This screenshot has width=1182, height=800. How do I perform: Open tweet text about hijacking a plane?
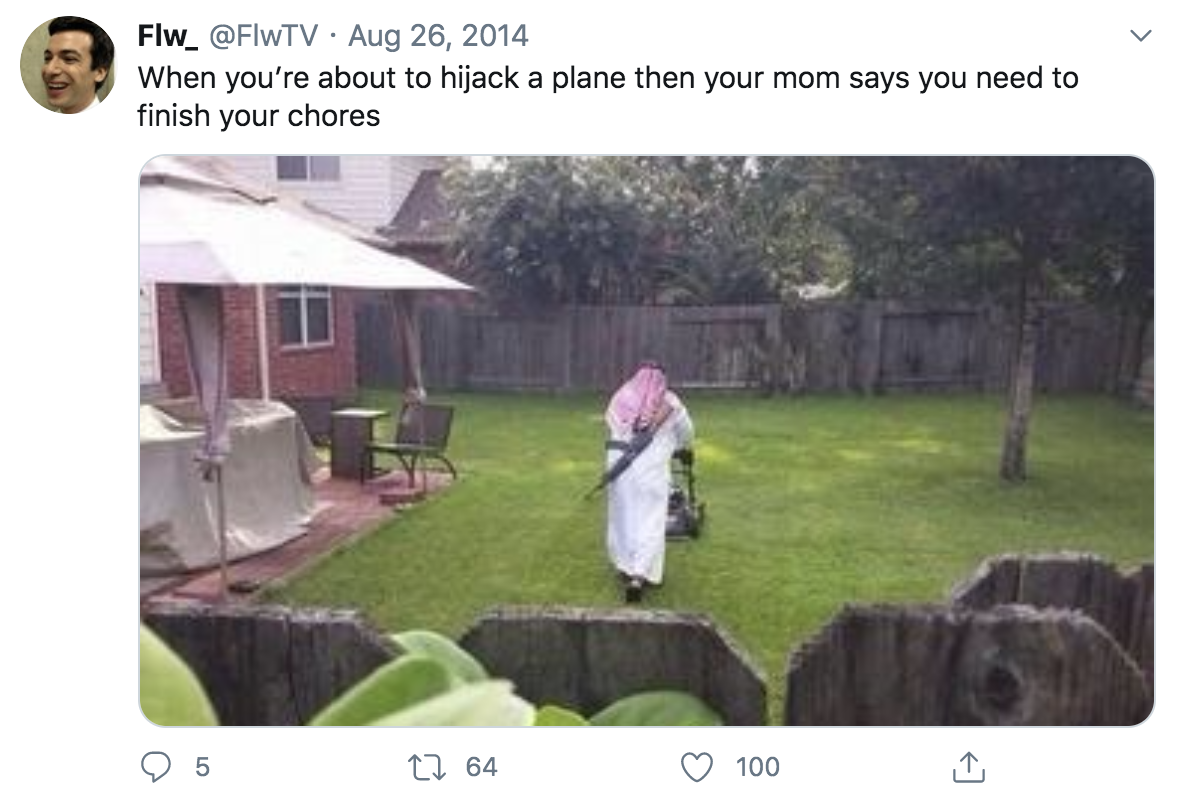tap(608, 97)
